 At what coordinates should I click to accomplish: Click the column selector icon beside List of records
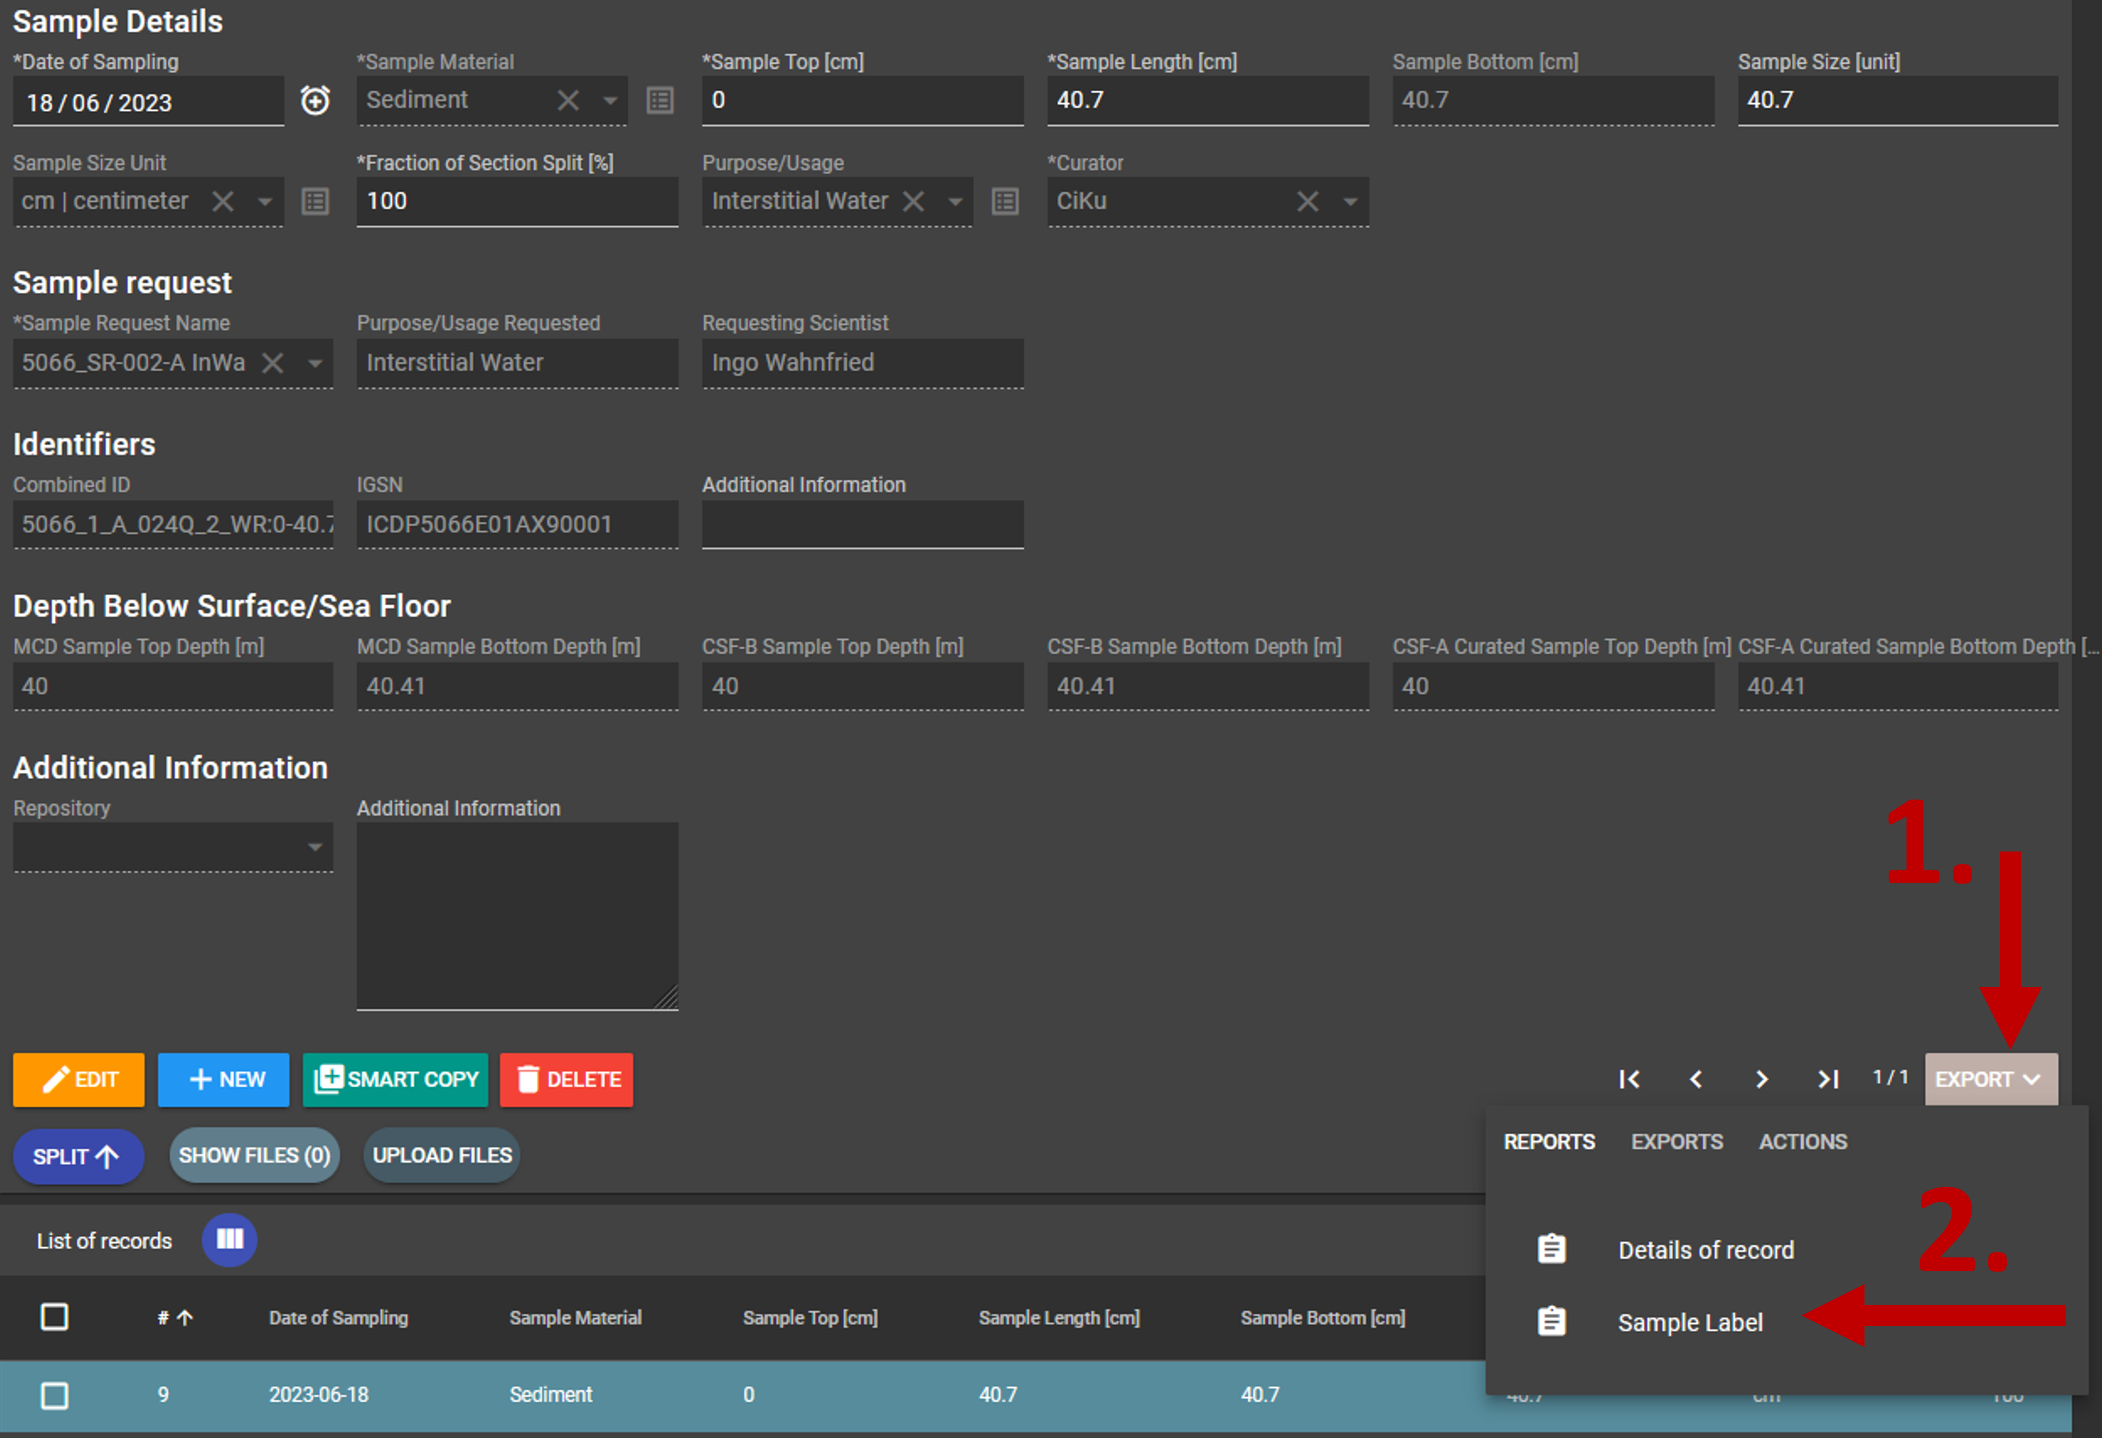point(230,1240)
